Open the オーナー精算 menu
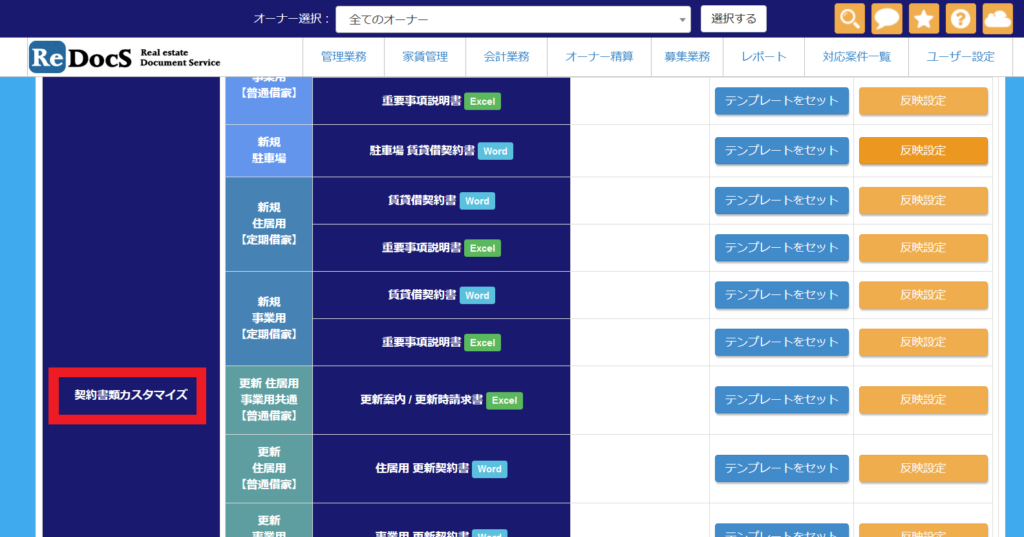 click(x=599, y=57)
